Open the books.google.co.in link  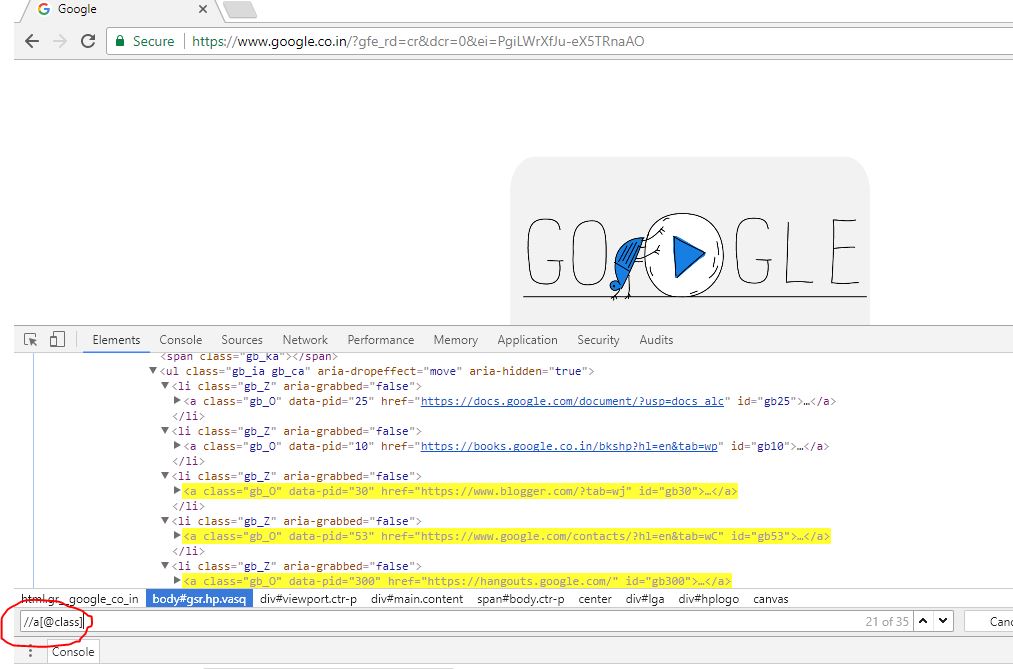coord(569,446)
